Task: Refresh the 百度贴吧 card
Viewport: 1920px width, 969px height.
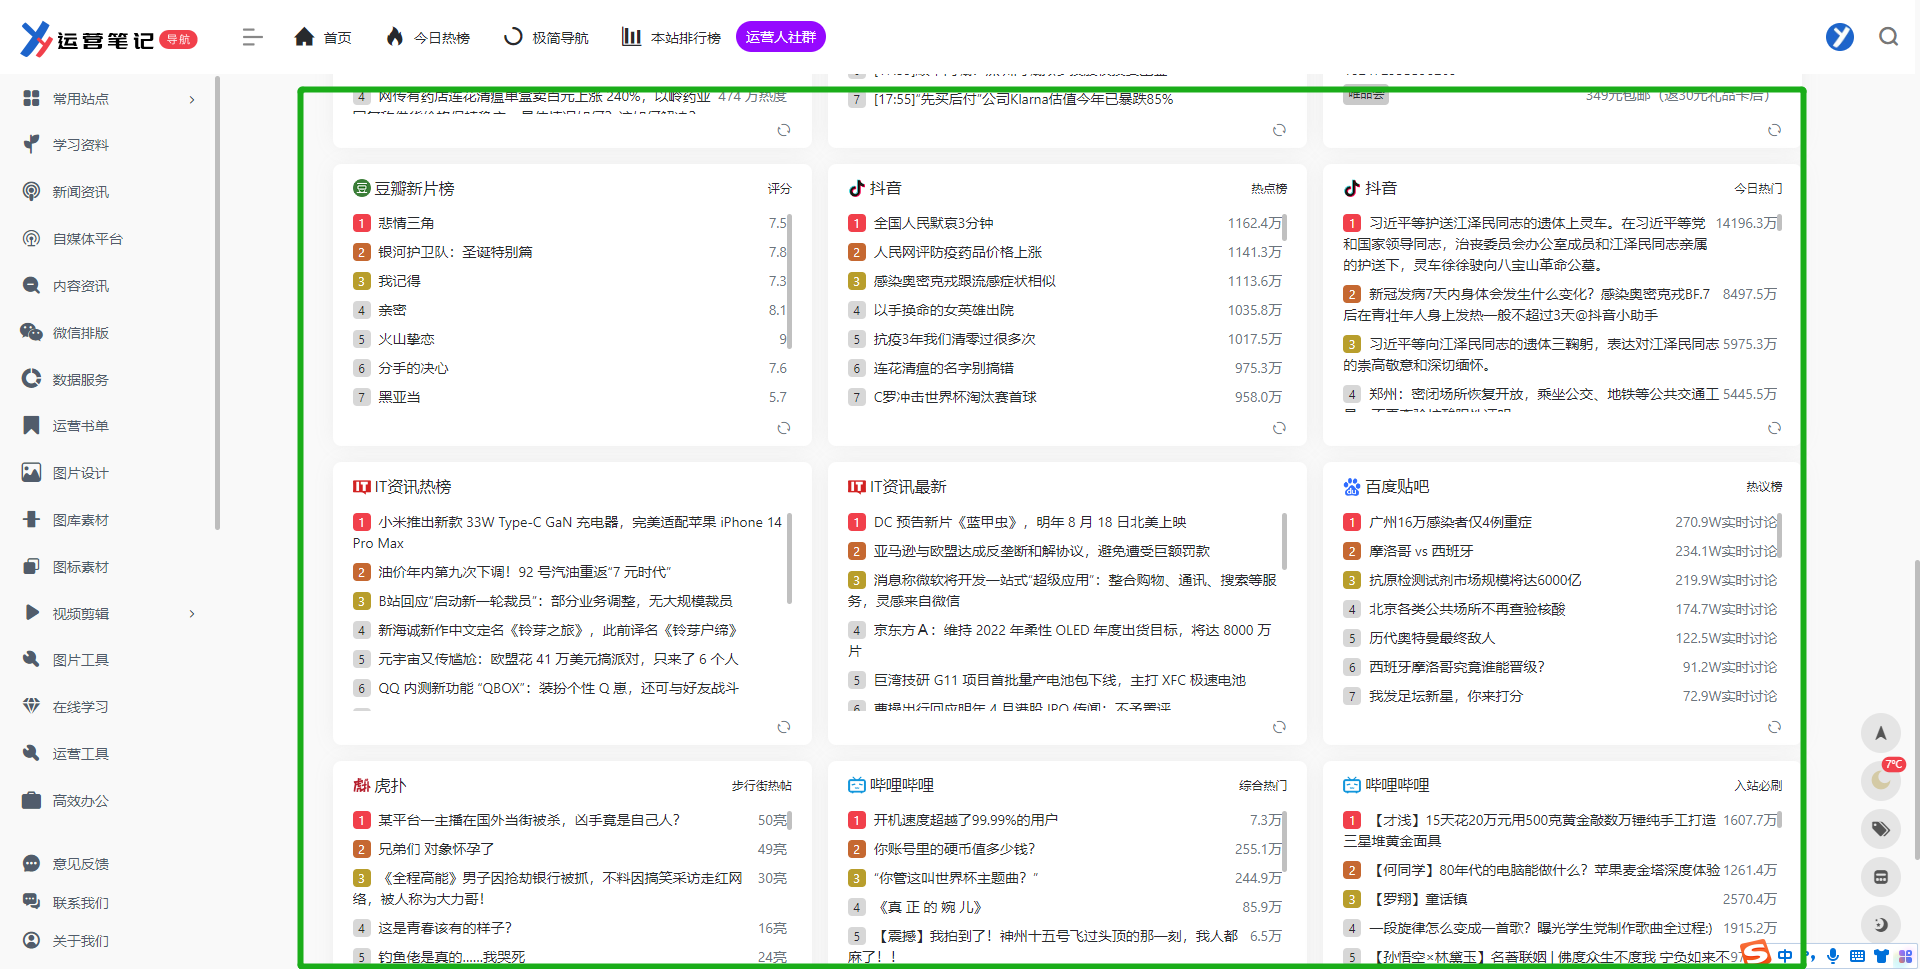Action: pyautogui.click(x=1774, y=727)
